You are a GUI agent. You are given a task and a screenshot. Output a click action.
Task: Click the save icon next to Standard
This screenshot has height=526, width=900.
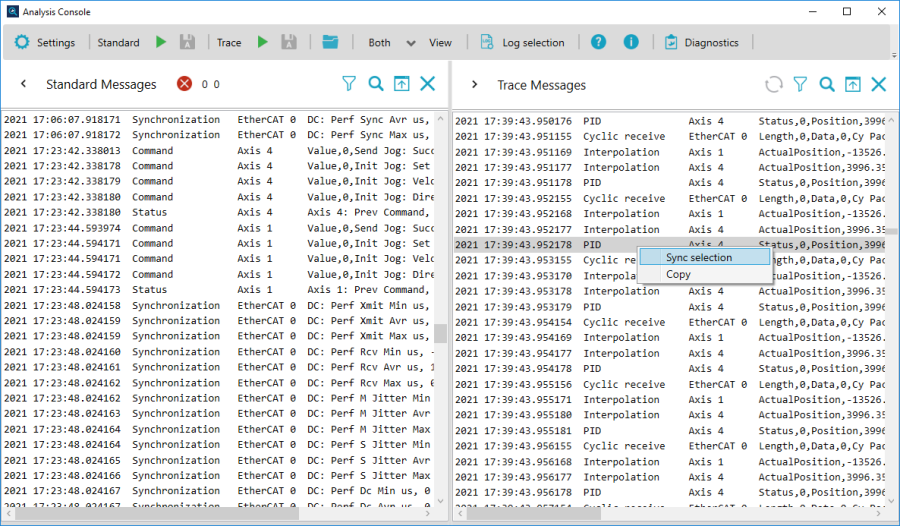pos(187,43)
